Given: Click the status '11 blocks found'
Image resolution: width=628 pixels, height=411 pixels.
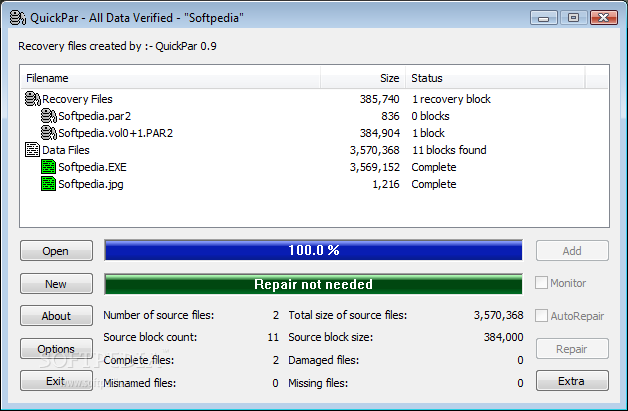Looking at the screenshot, I should (x=449, y=150).
